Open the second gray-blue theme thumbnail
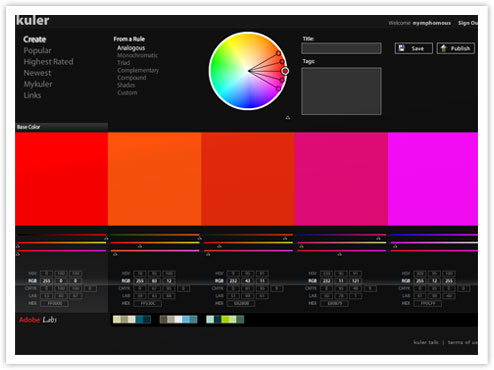Image resolution: width=494 pixels, height=370 pixels. tap(178, 320)
